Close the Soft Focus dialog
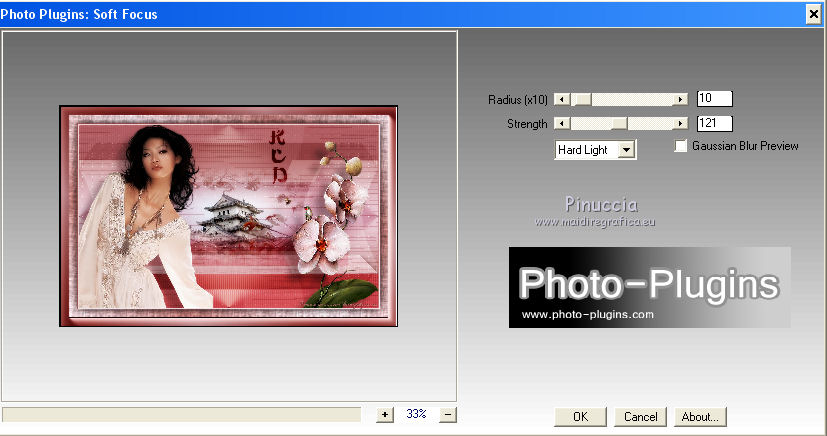This screenshot has height=436, width=827. (813, 14)
